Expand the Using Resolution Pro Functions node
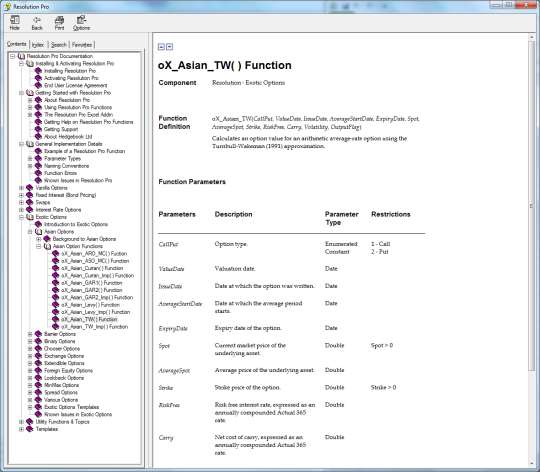540x472 pixels. (x=30, y=107)
